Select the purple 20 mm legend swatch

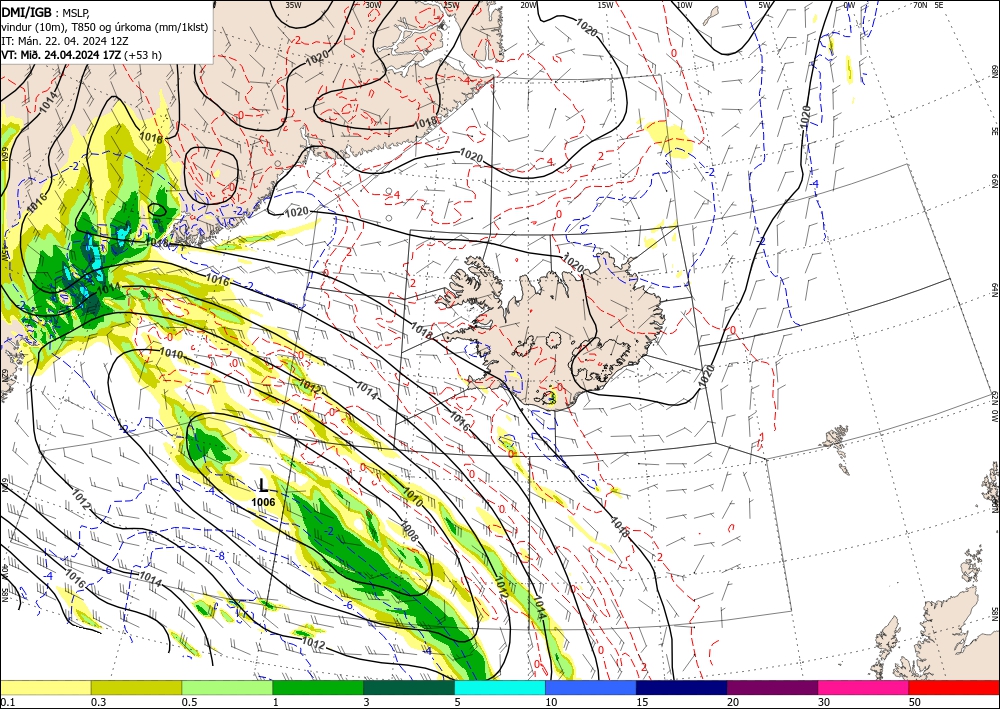click(772, 687)
